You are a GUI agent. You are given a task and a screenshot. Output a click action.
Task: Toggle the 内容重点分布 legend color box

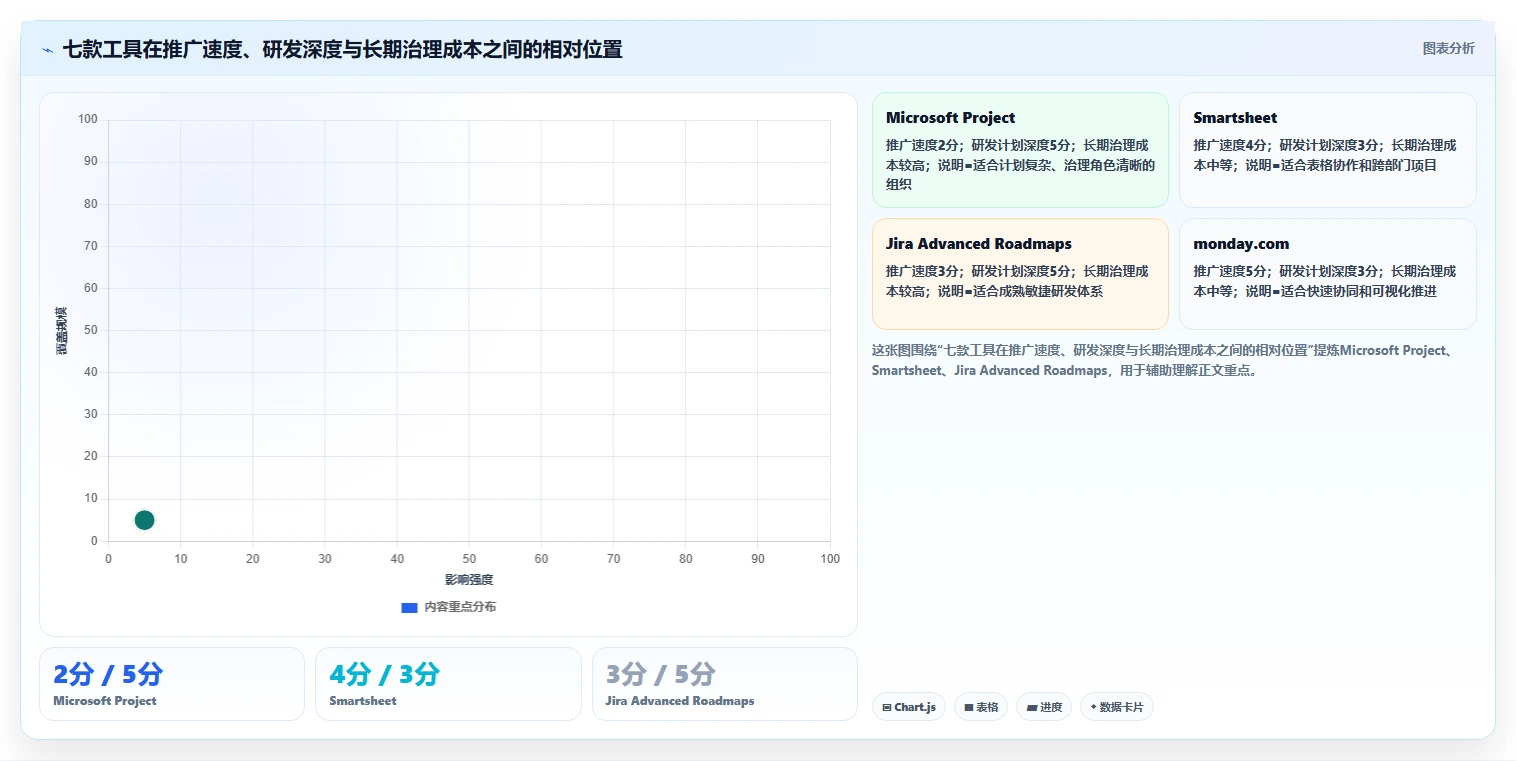(x=409, y=607)
